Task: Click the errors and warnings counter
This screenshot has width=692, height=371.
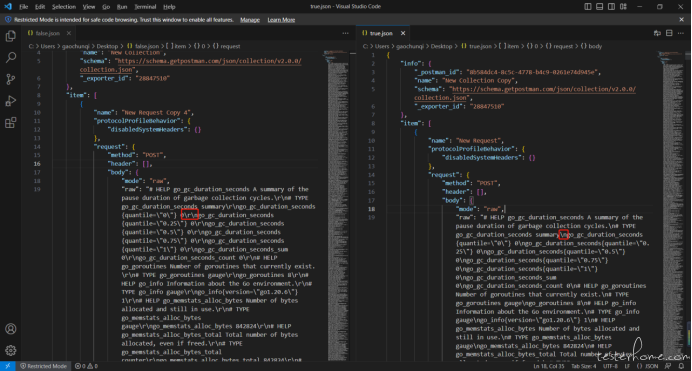Action: (86, 366)
